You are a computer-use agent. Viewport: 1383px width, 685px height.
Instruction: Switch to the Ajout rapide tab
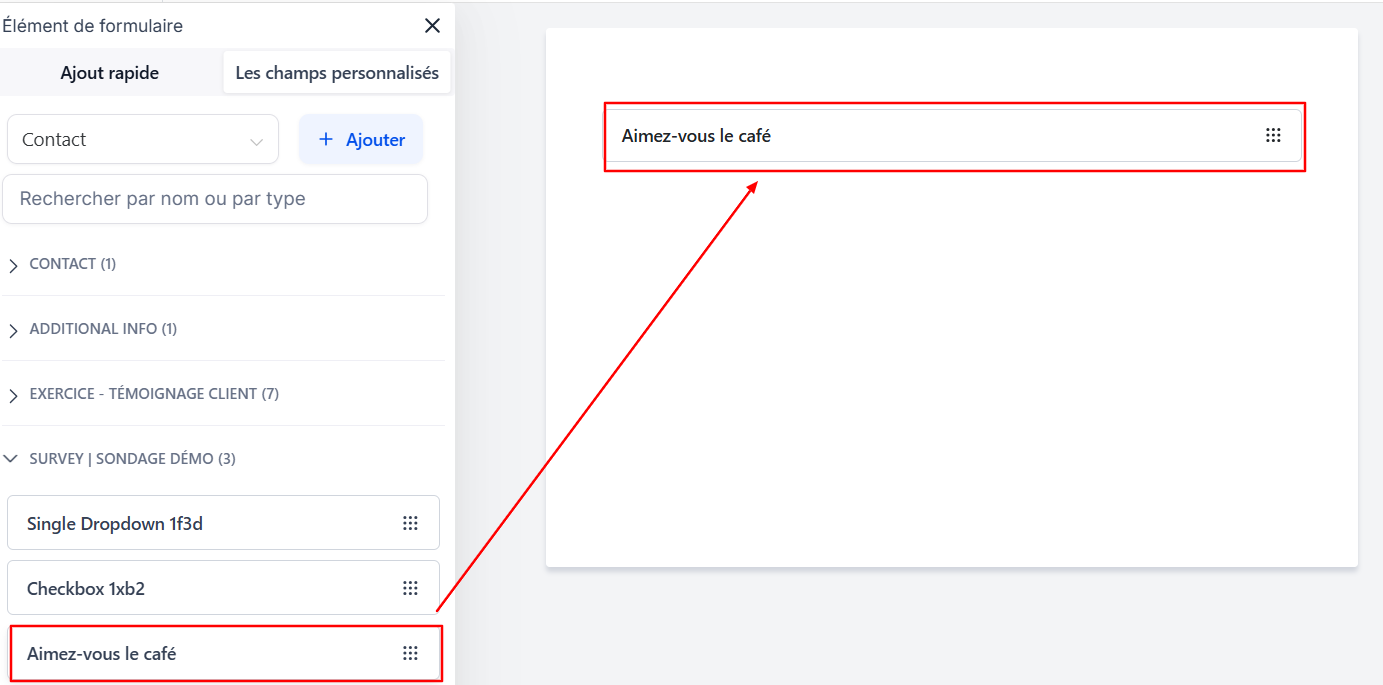[x=110, y=73]
